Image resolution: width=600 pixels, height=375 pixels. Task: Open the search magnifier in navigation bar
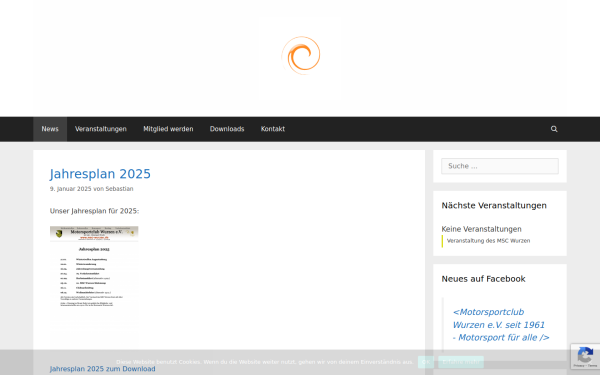tap(554, 129)
